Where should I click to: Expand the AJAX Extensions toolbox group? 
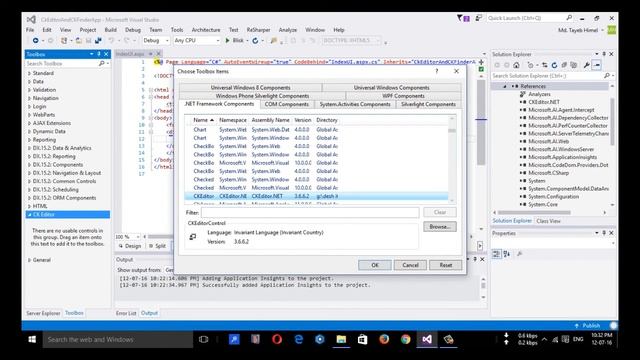coord(29,123)
